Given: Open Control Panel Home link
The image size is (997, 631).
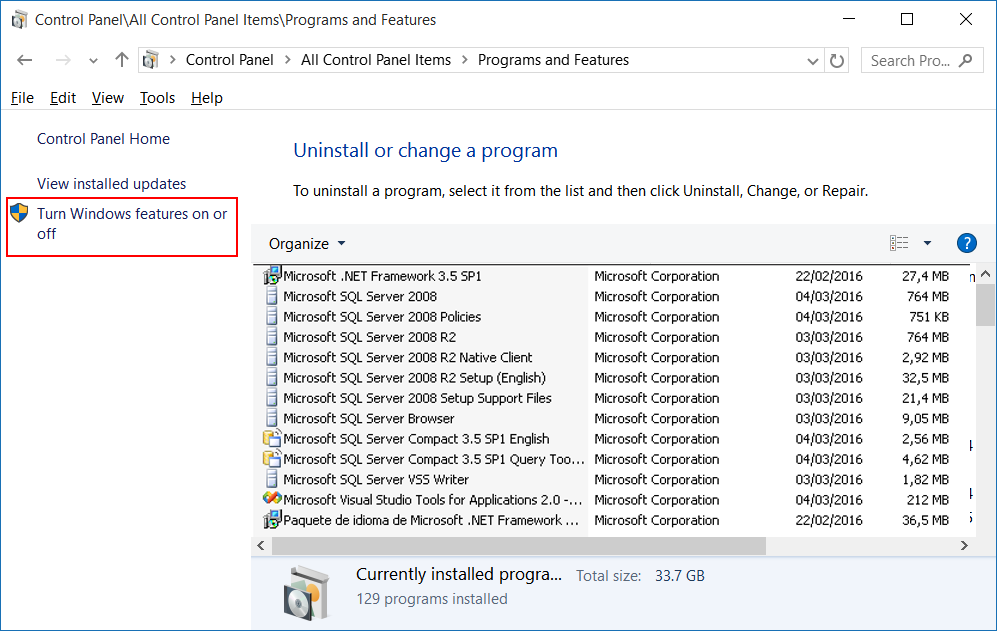Looking at the screenshot, I should 103,139.
